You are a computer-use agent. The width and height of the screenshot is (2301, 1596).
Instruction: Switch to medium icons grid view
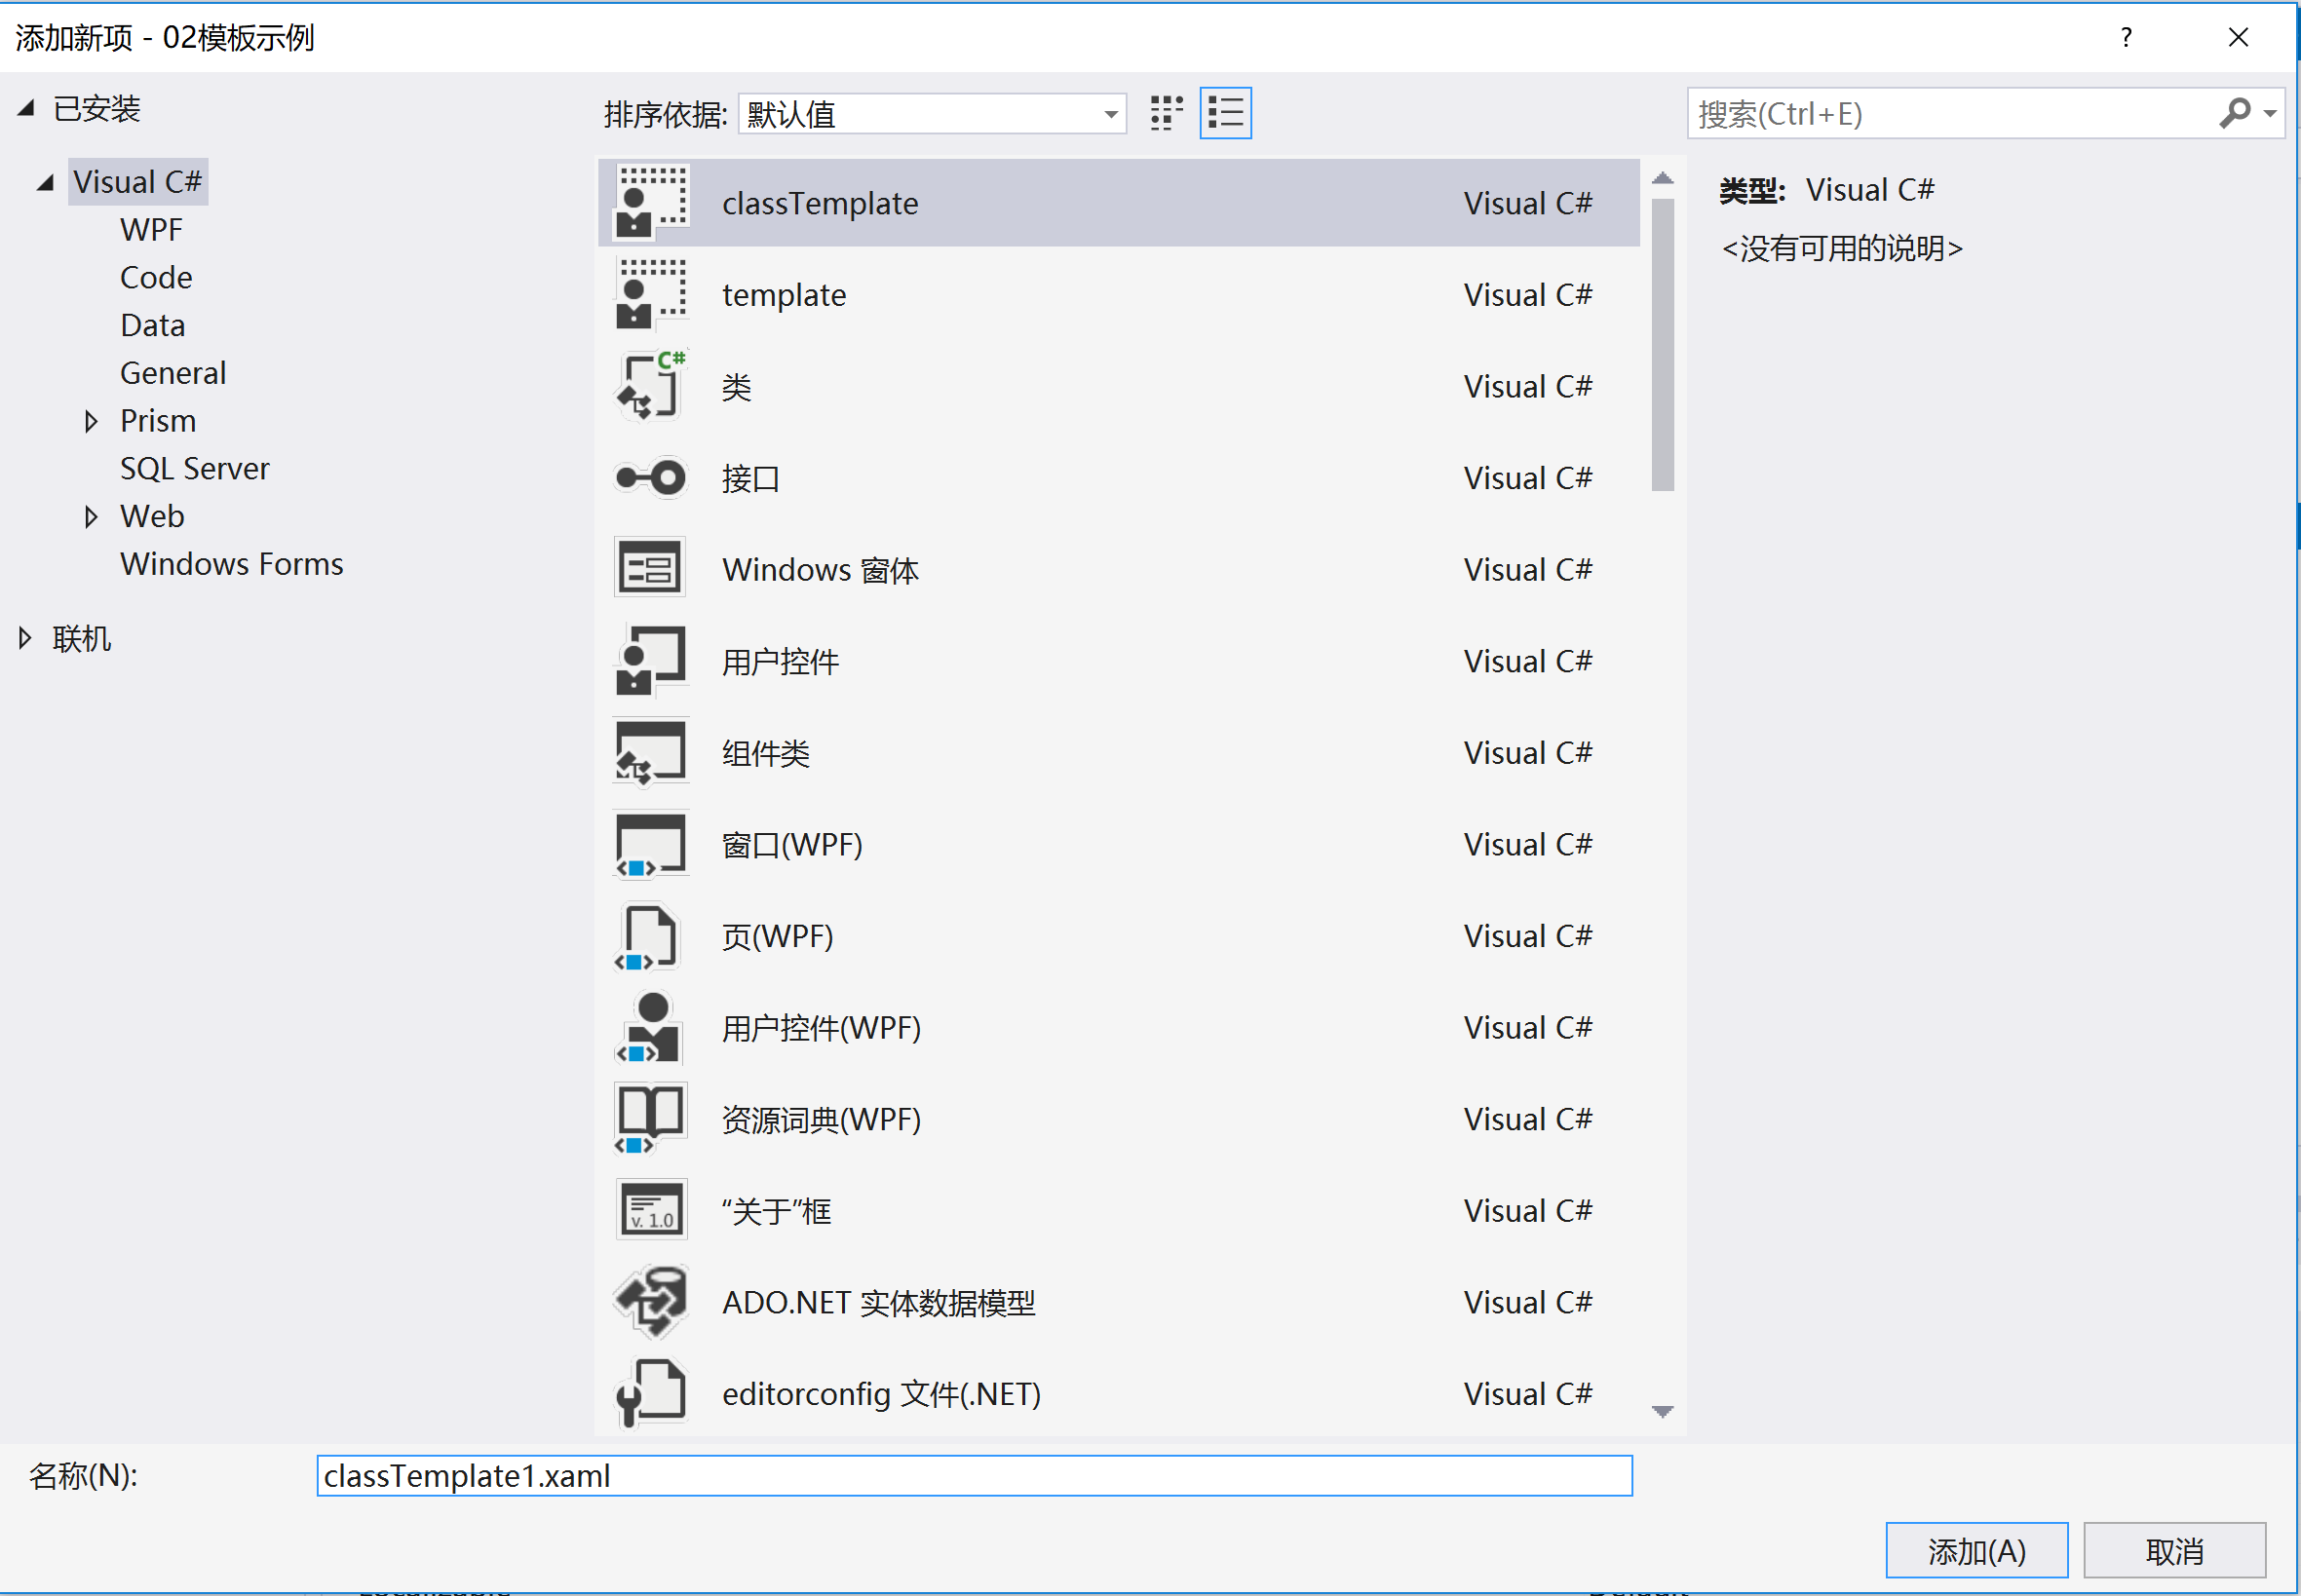click(1166, 113)
